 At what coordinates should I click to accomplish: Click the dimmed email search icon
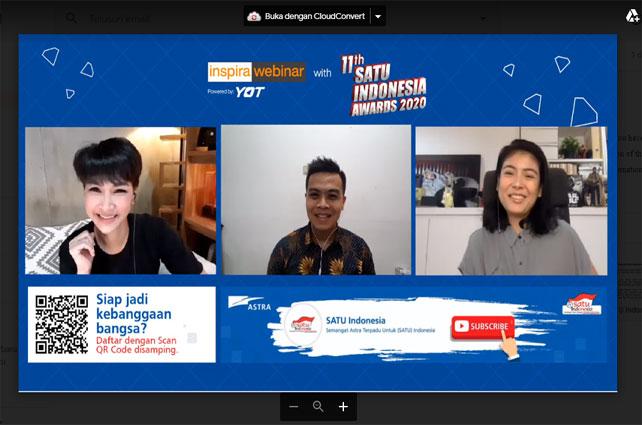[71, 18]
